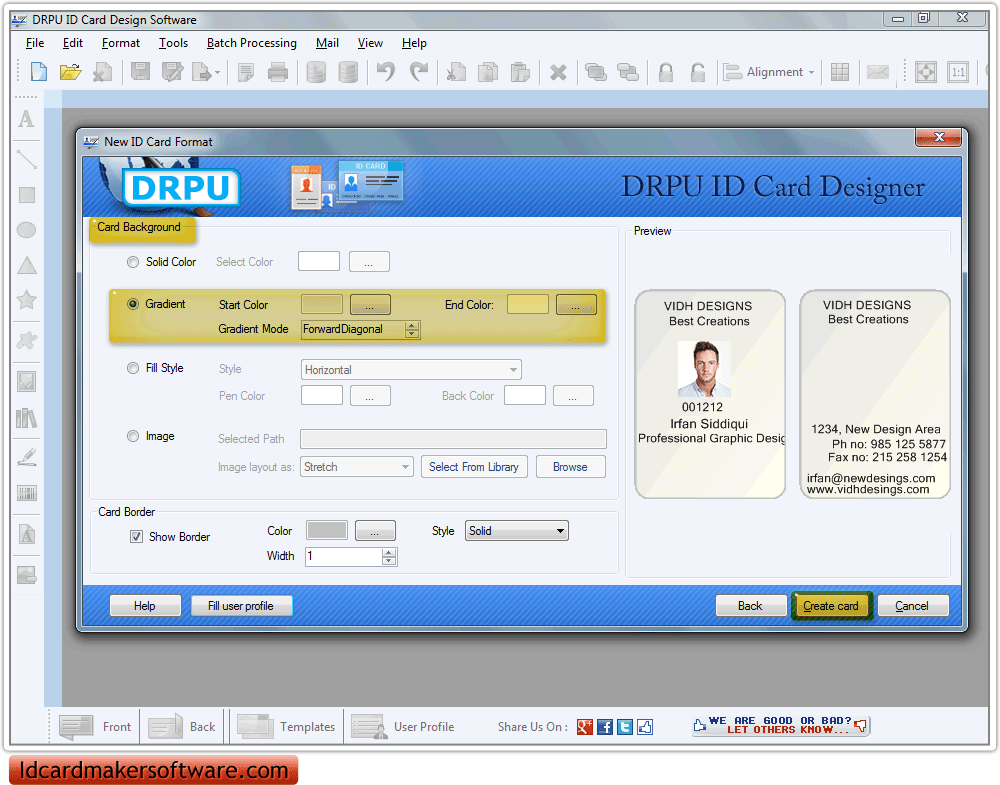Open the File menu
This screenshot has width=1000, height=785.
[35, 43]
